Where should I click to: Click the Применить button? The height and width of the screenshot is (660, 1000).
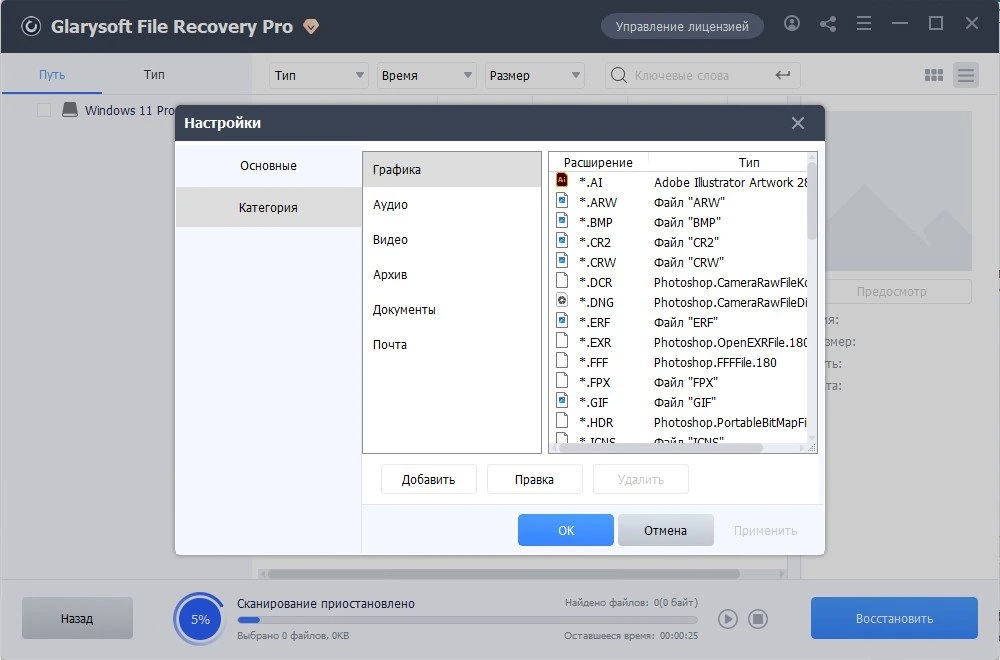(765, 531)
